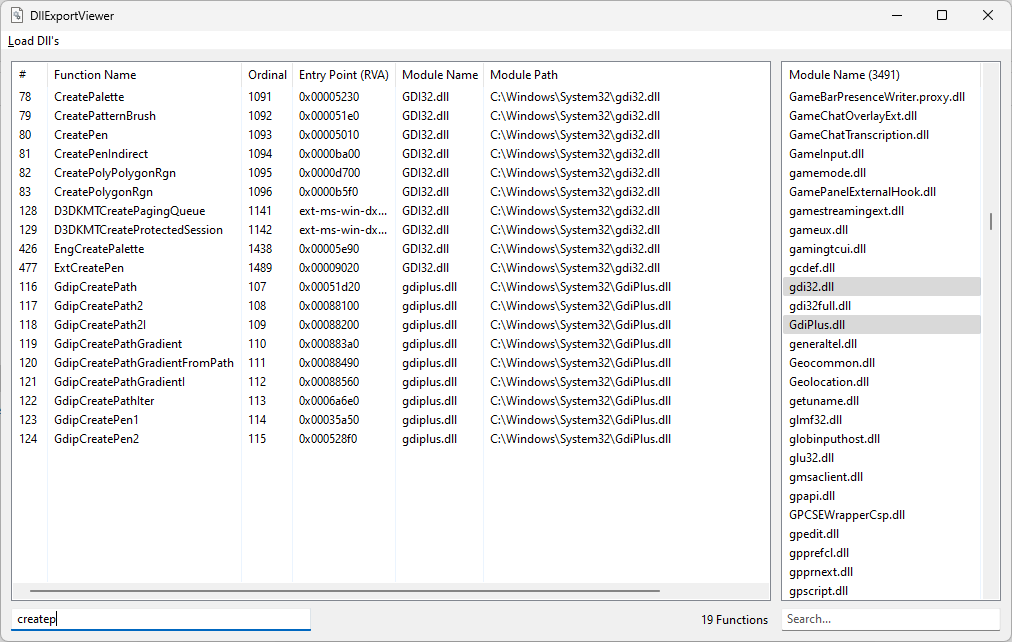Viewport: 1012px width, 642px height.
Task: Select the CreatePatternBrush row
Action: [x=390, y=115]
